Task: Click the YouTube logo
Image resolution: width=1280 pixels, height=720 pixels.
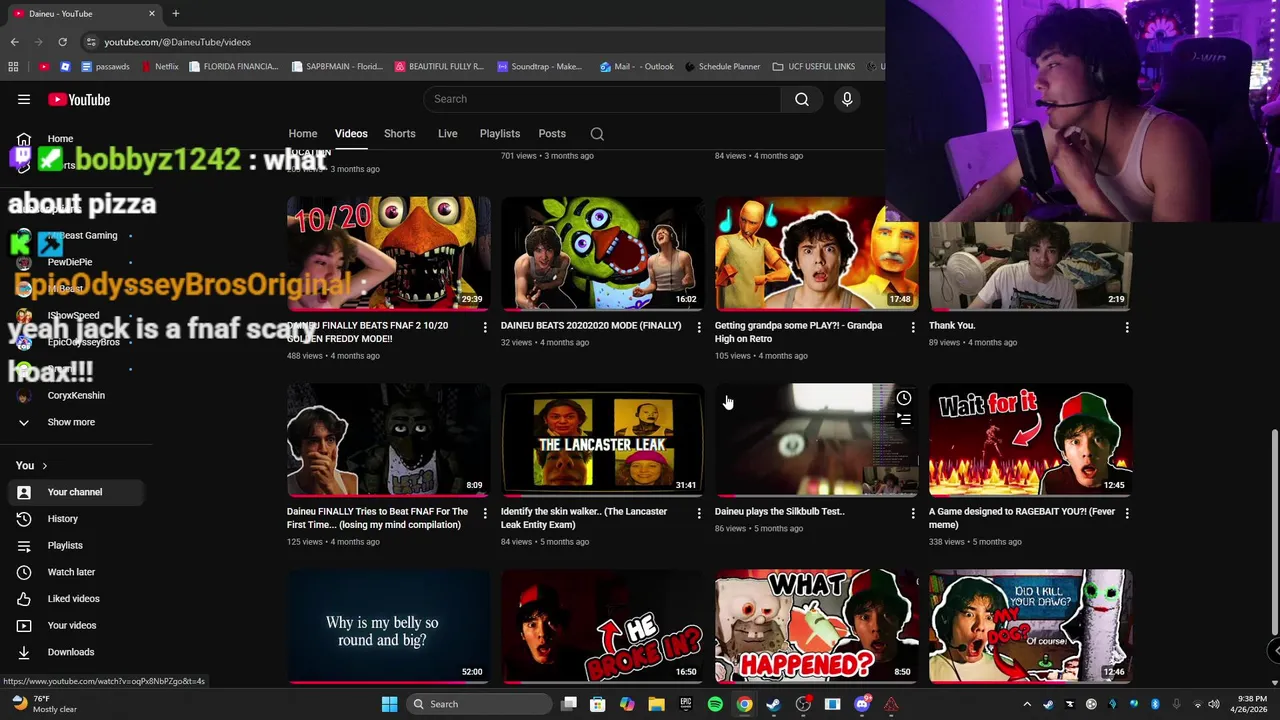Action: [79, 99]
